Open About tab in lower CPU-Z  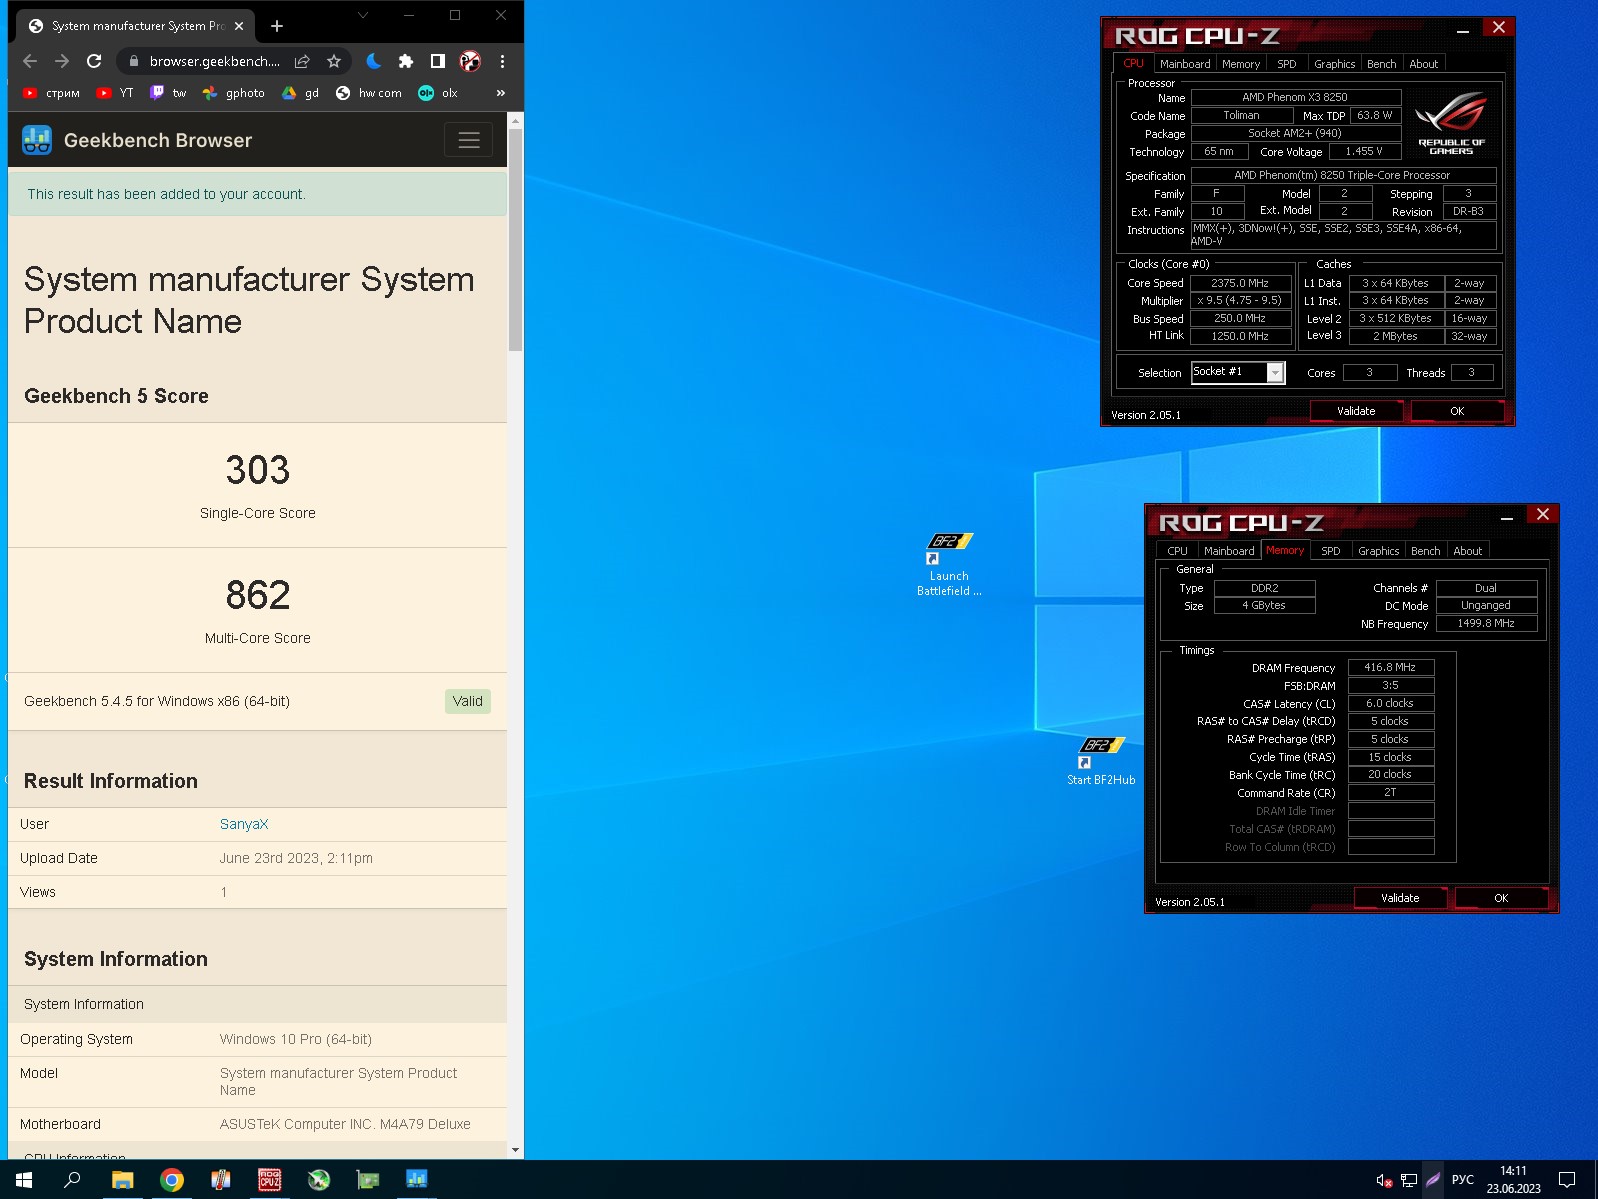(1468, 551)
